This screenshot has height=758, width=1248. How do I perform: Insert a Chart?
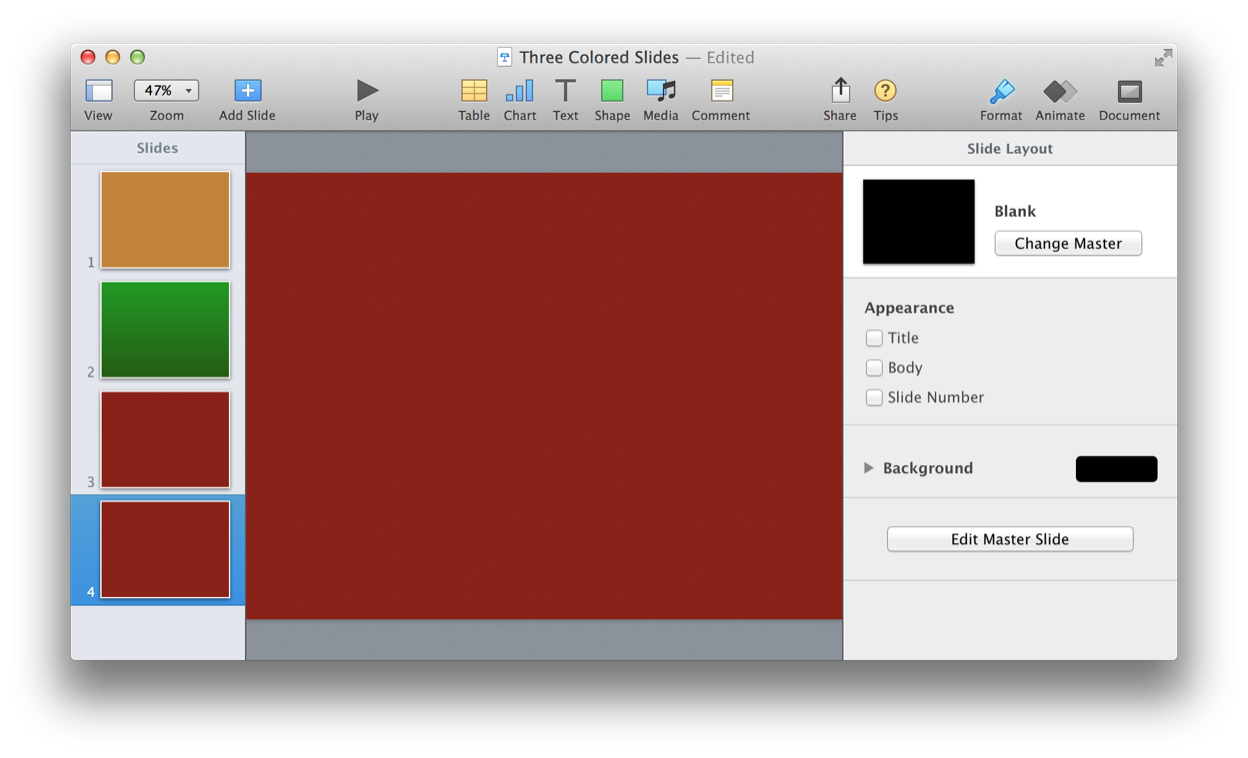coord(520,90)
